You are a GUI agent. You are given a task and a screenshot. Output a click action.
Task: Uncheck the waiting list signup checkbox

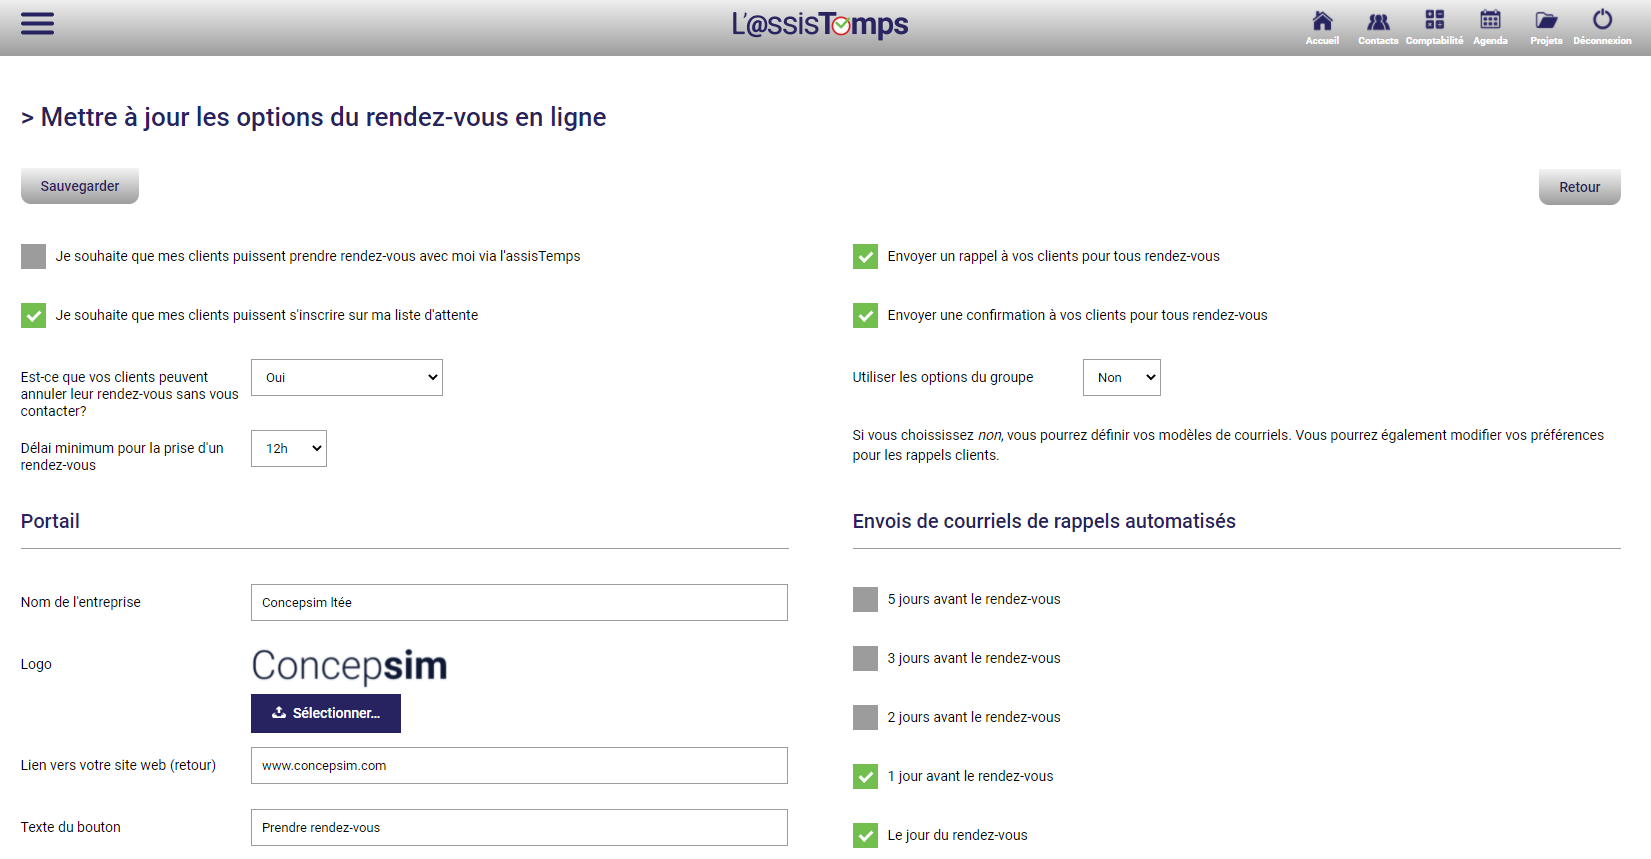click(34, 316)
